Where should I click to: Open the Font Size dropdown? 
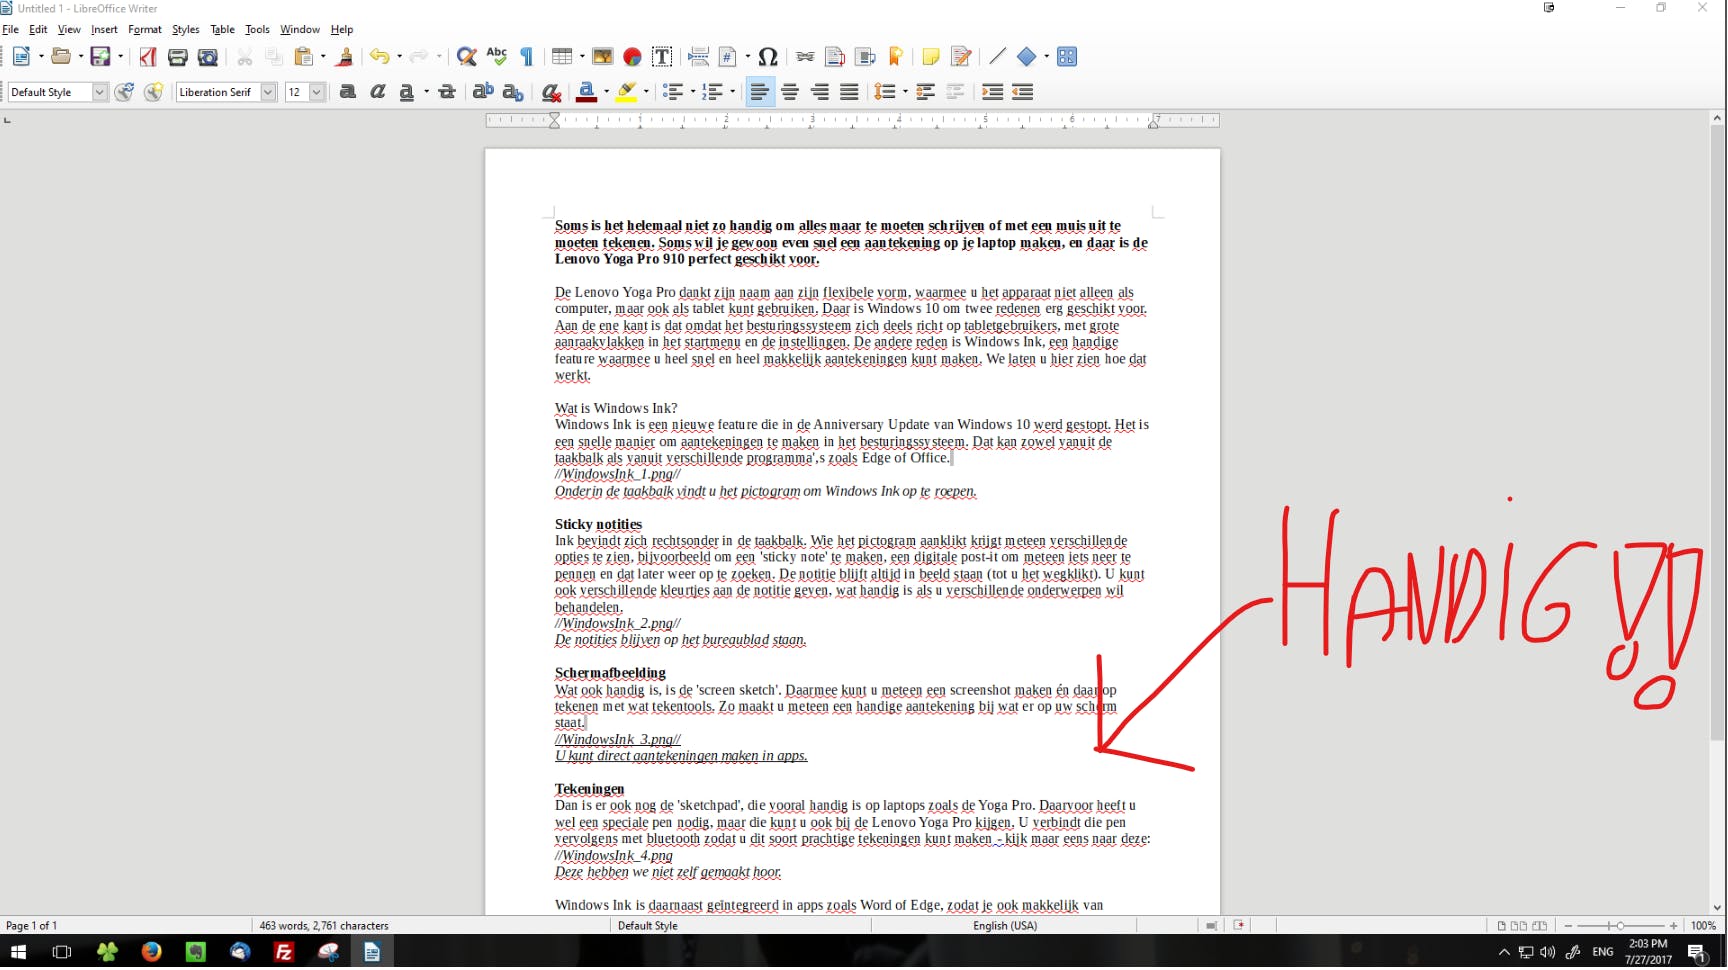[x=317, y=93]
